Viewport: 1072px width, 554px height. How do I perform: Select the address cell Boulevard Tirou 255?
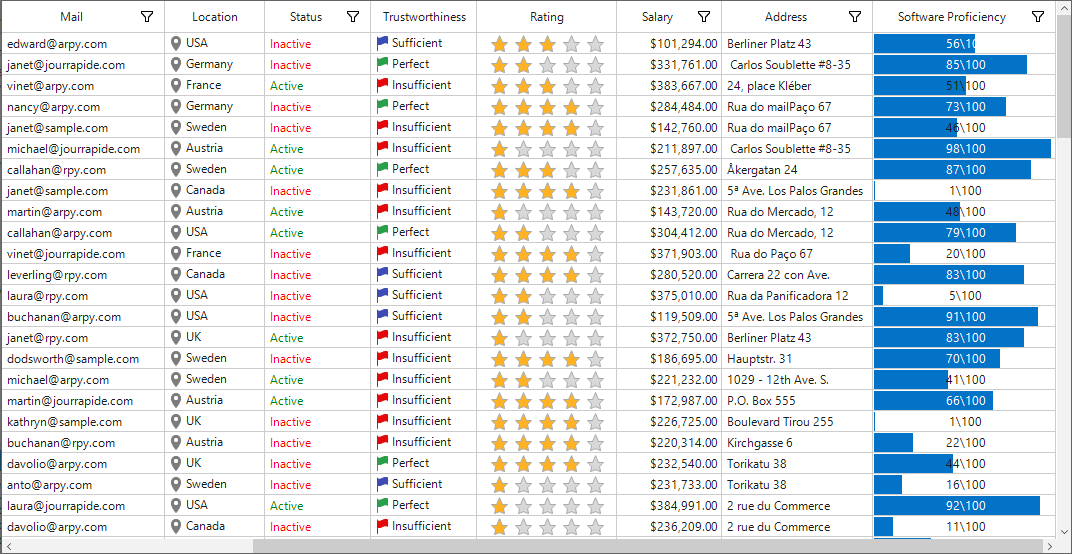point(797,422)
